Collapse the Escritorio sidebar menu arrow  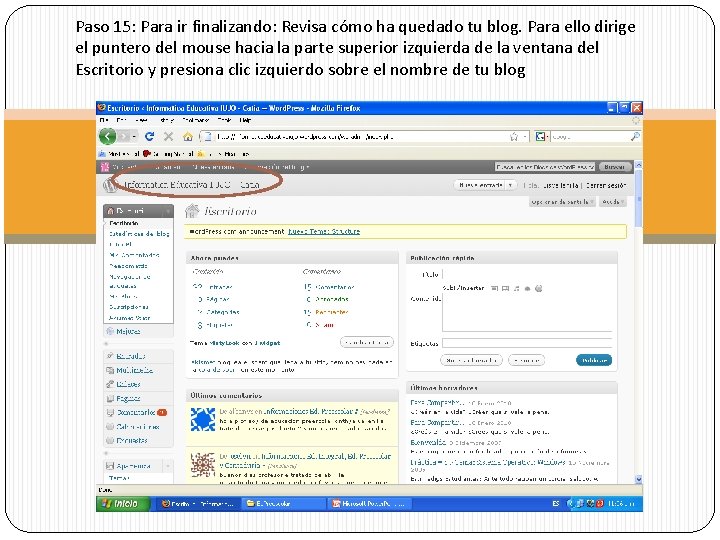[x=168, y=211]
